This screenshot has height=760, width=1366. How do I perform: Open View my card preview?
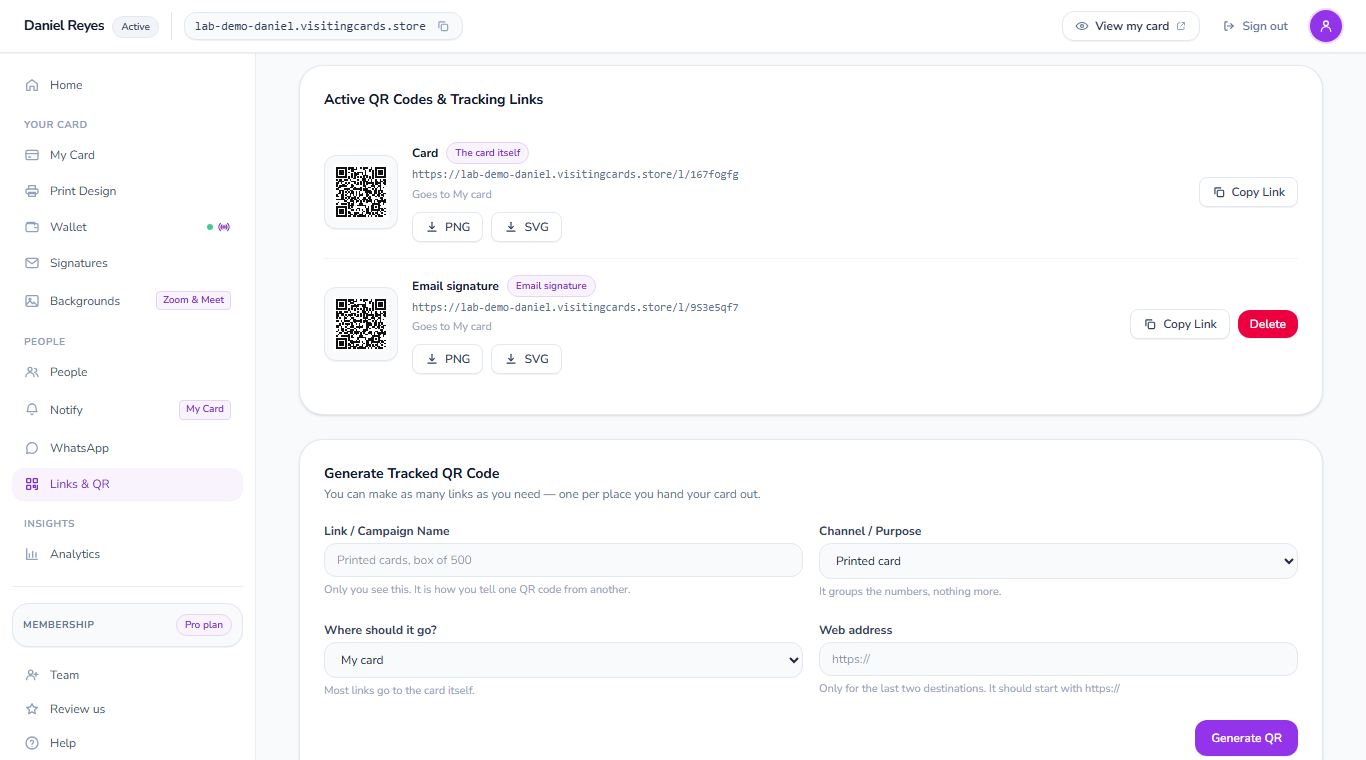click(x=1131, y=26)
